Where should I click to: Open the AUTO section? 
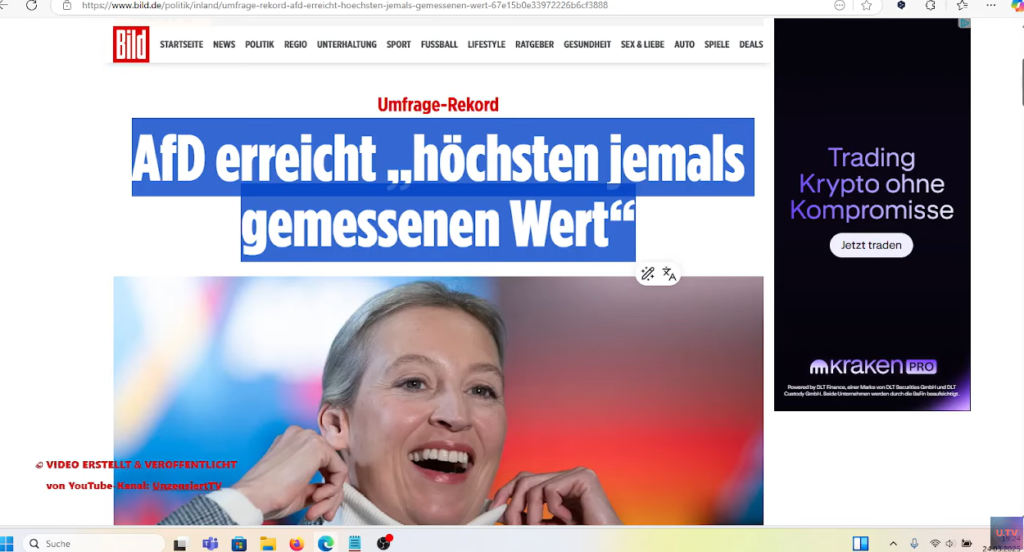pyautogui.click(x=684, y=44)
